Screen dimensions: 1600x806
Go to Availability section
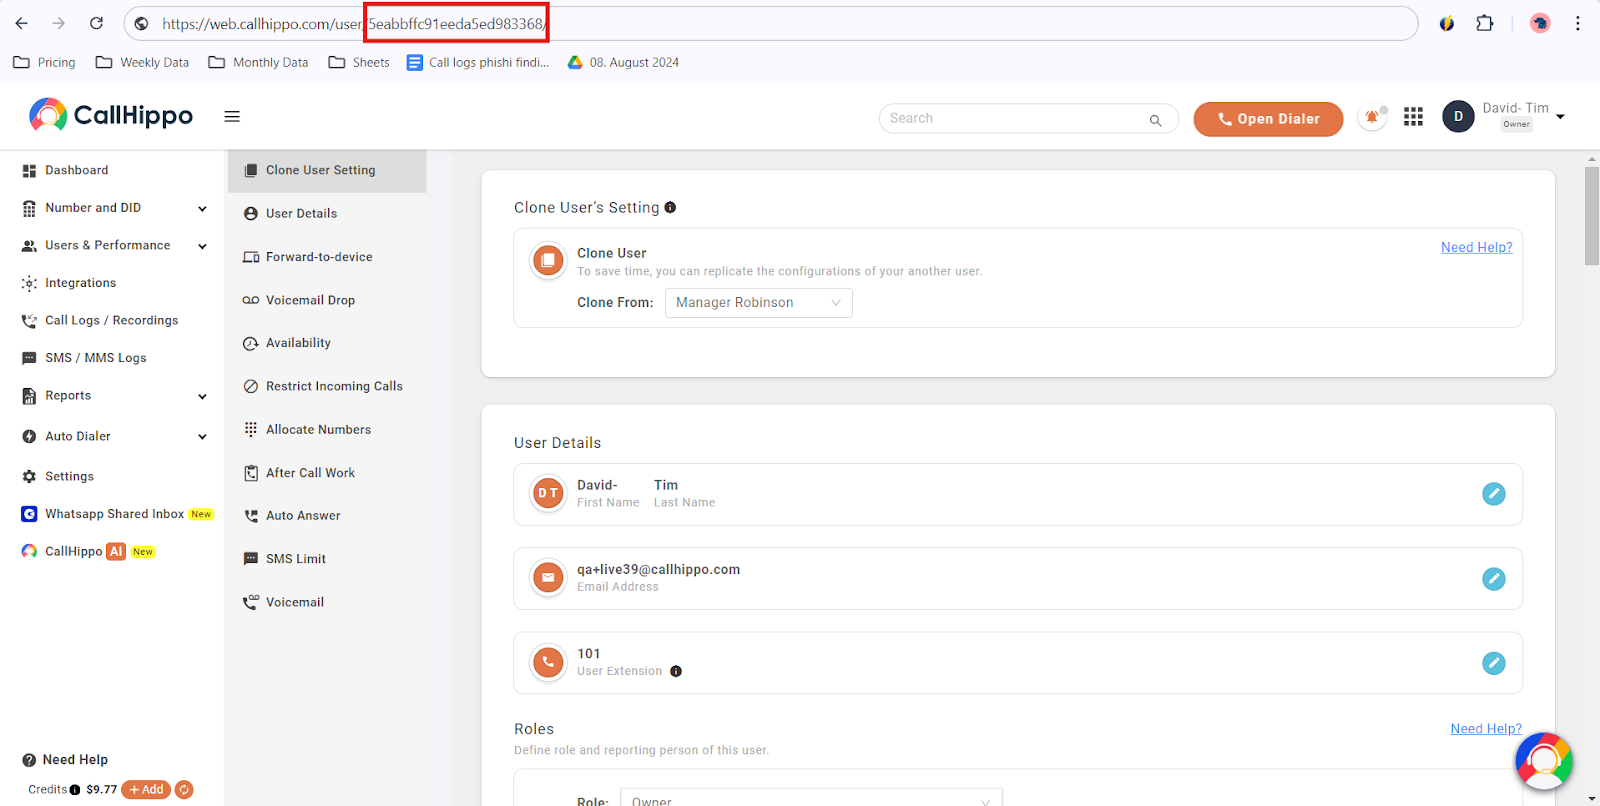pyautogui.click(x=298, y=343)
